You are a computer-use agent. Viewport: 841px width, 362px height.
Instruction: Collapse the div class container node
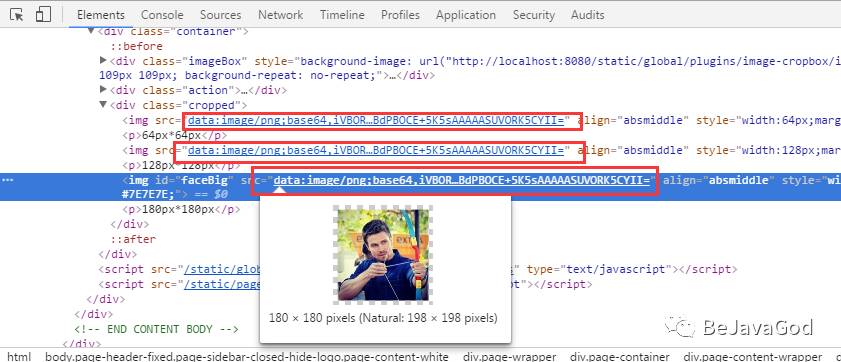(91, 31)
